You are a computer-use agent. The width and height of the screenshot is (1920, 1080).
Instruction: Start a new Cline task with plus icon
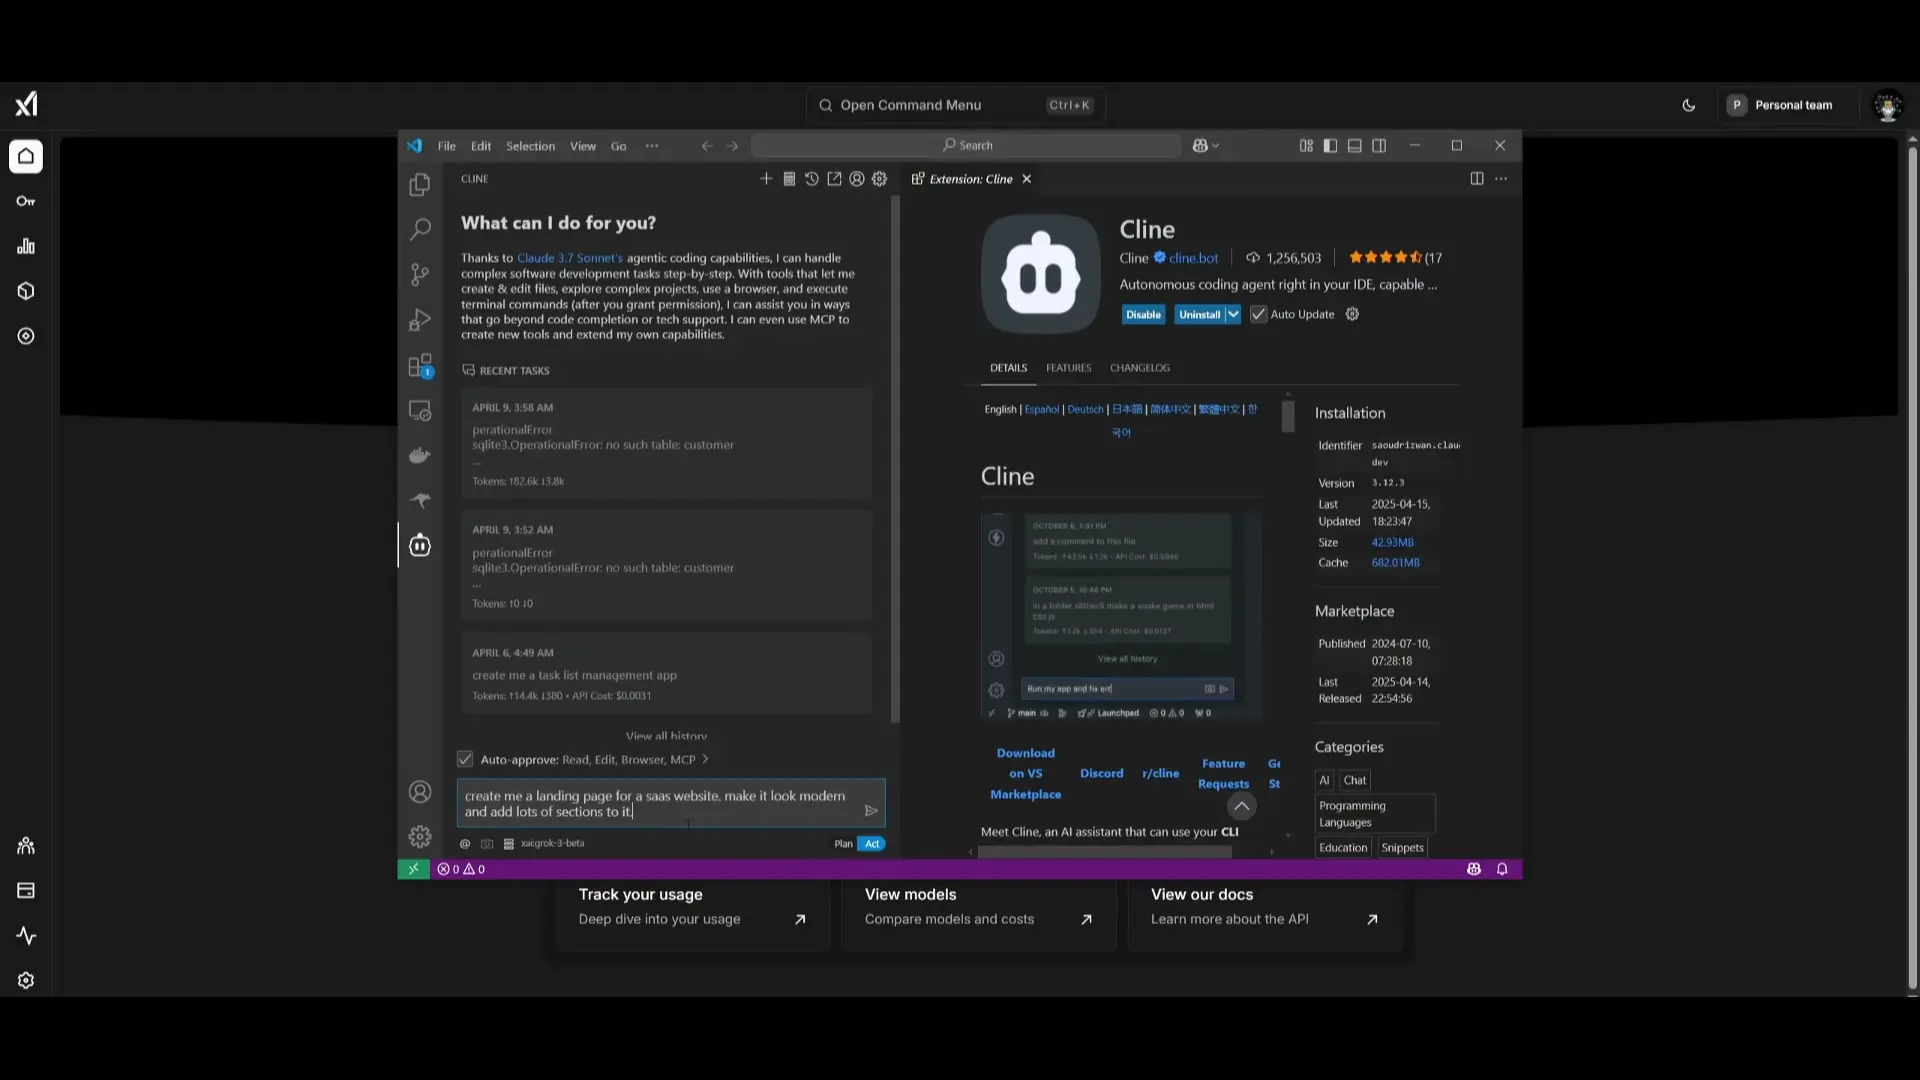tap(766, 179)
